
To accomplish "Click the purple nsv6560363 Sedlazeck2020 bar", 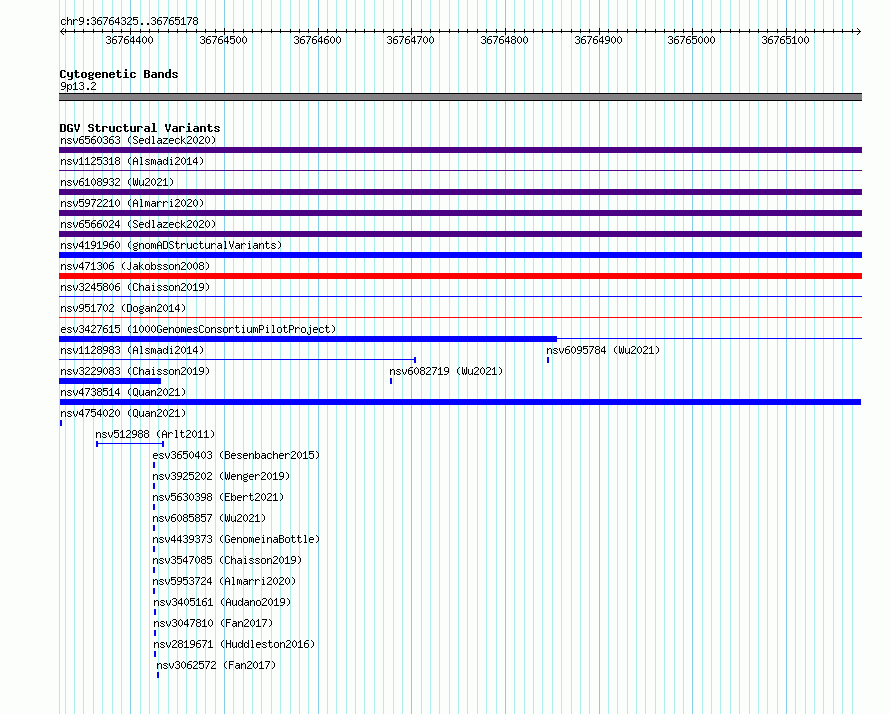I will (x=460, y=150).
